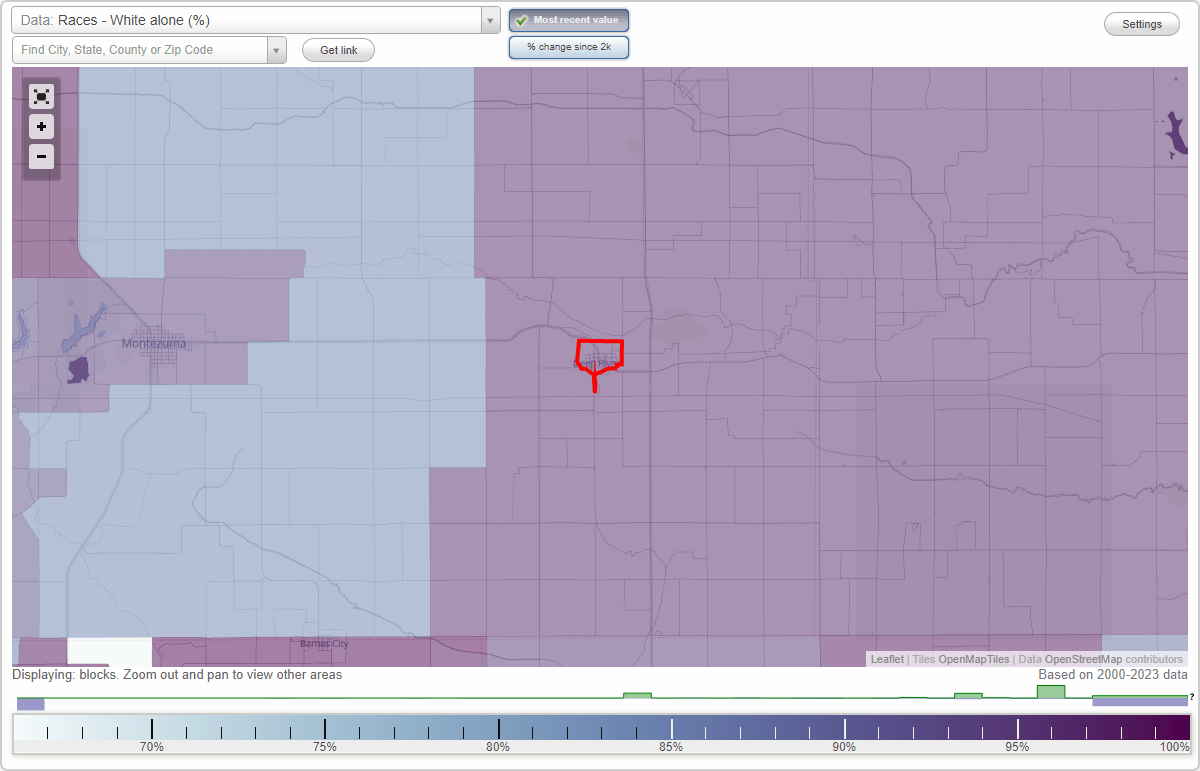Open the Data selector dropdown
Viewport: 1200px width, 771px height.
(489, 19)
